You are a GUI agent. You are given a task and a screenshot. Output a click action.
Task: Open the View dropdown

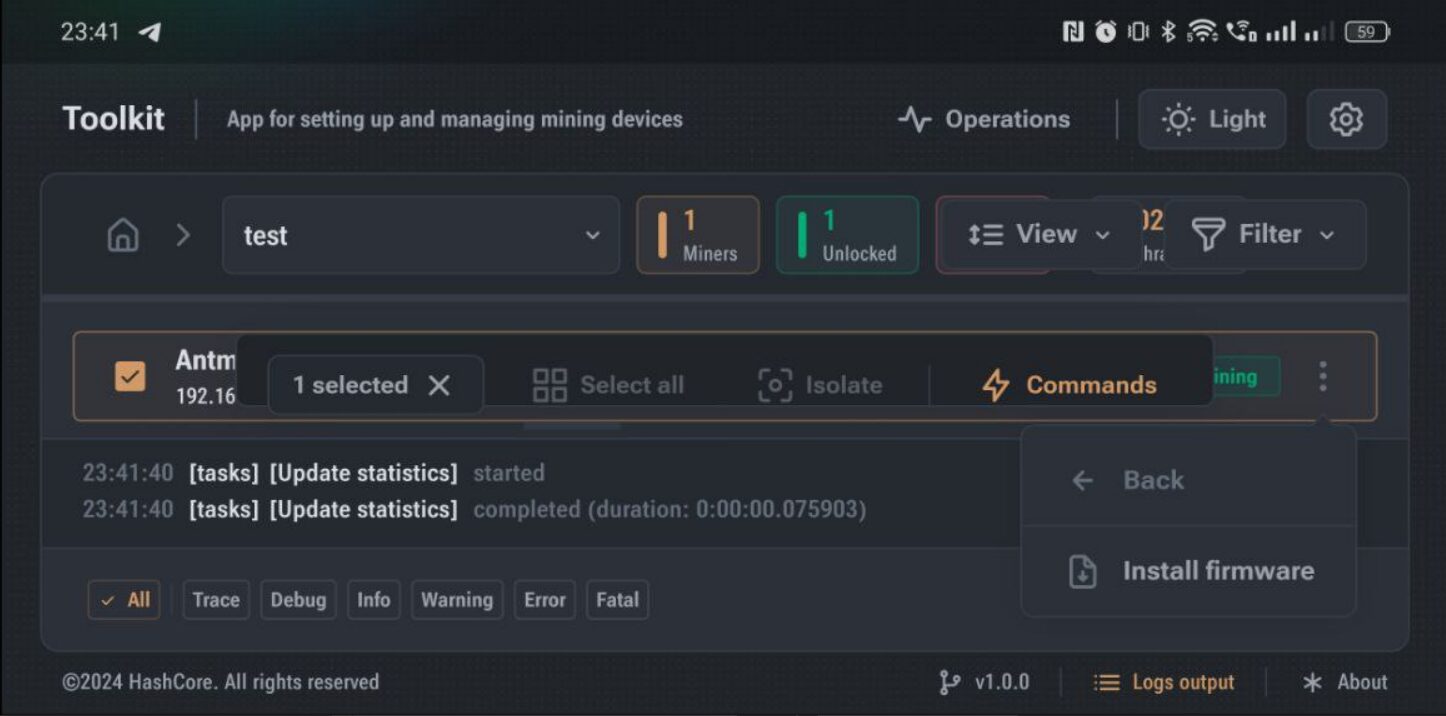pyautogui.click(x=1039, y=234)
